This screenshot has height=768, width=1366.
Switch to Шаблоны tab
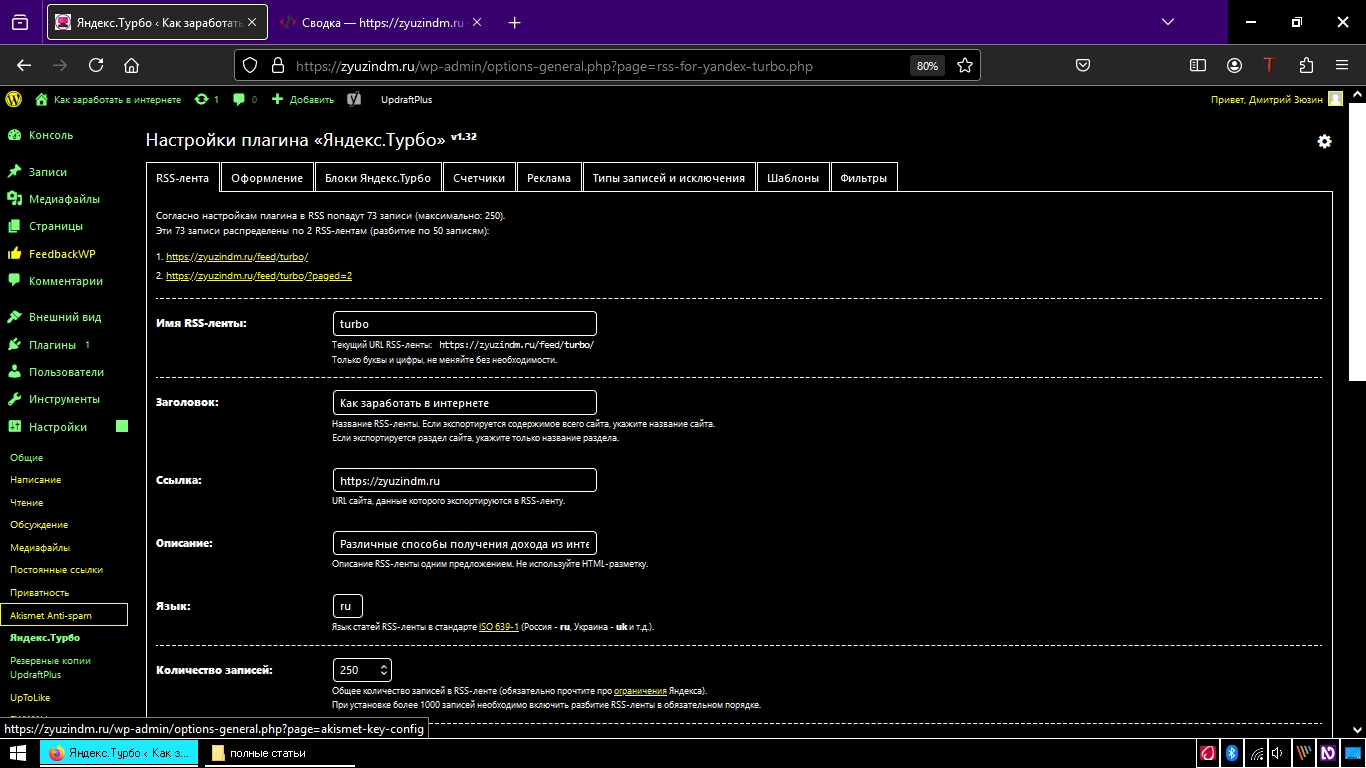point(793,177)
